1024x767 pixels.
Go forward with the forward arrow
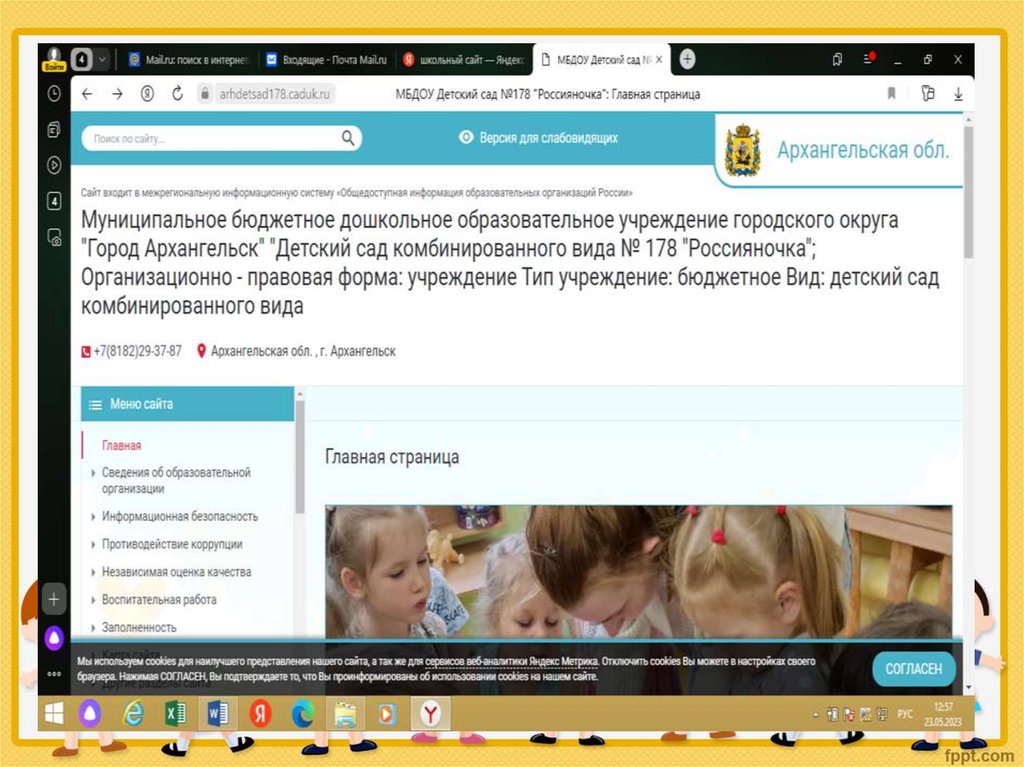point(118,94)
